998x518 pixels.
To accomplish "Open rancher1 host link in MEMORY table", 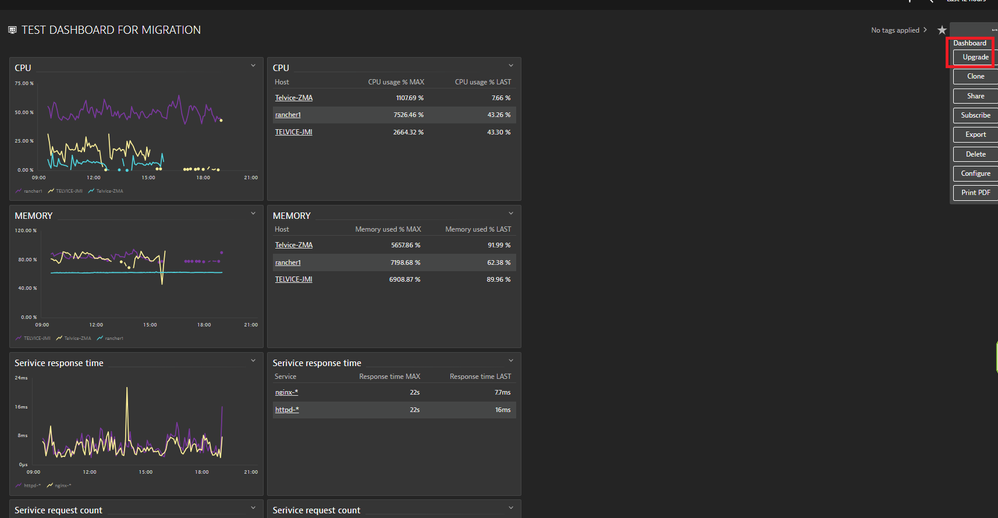I will click(288, 262).
